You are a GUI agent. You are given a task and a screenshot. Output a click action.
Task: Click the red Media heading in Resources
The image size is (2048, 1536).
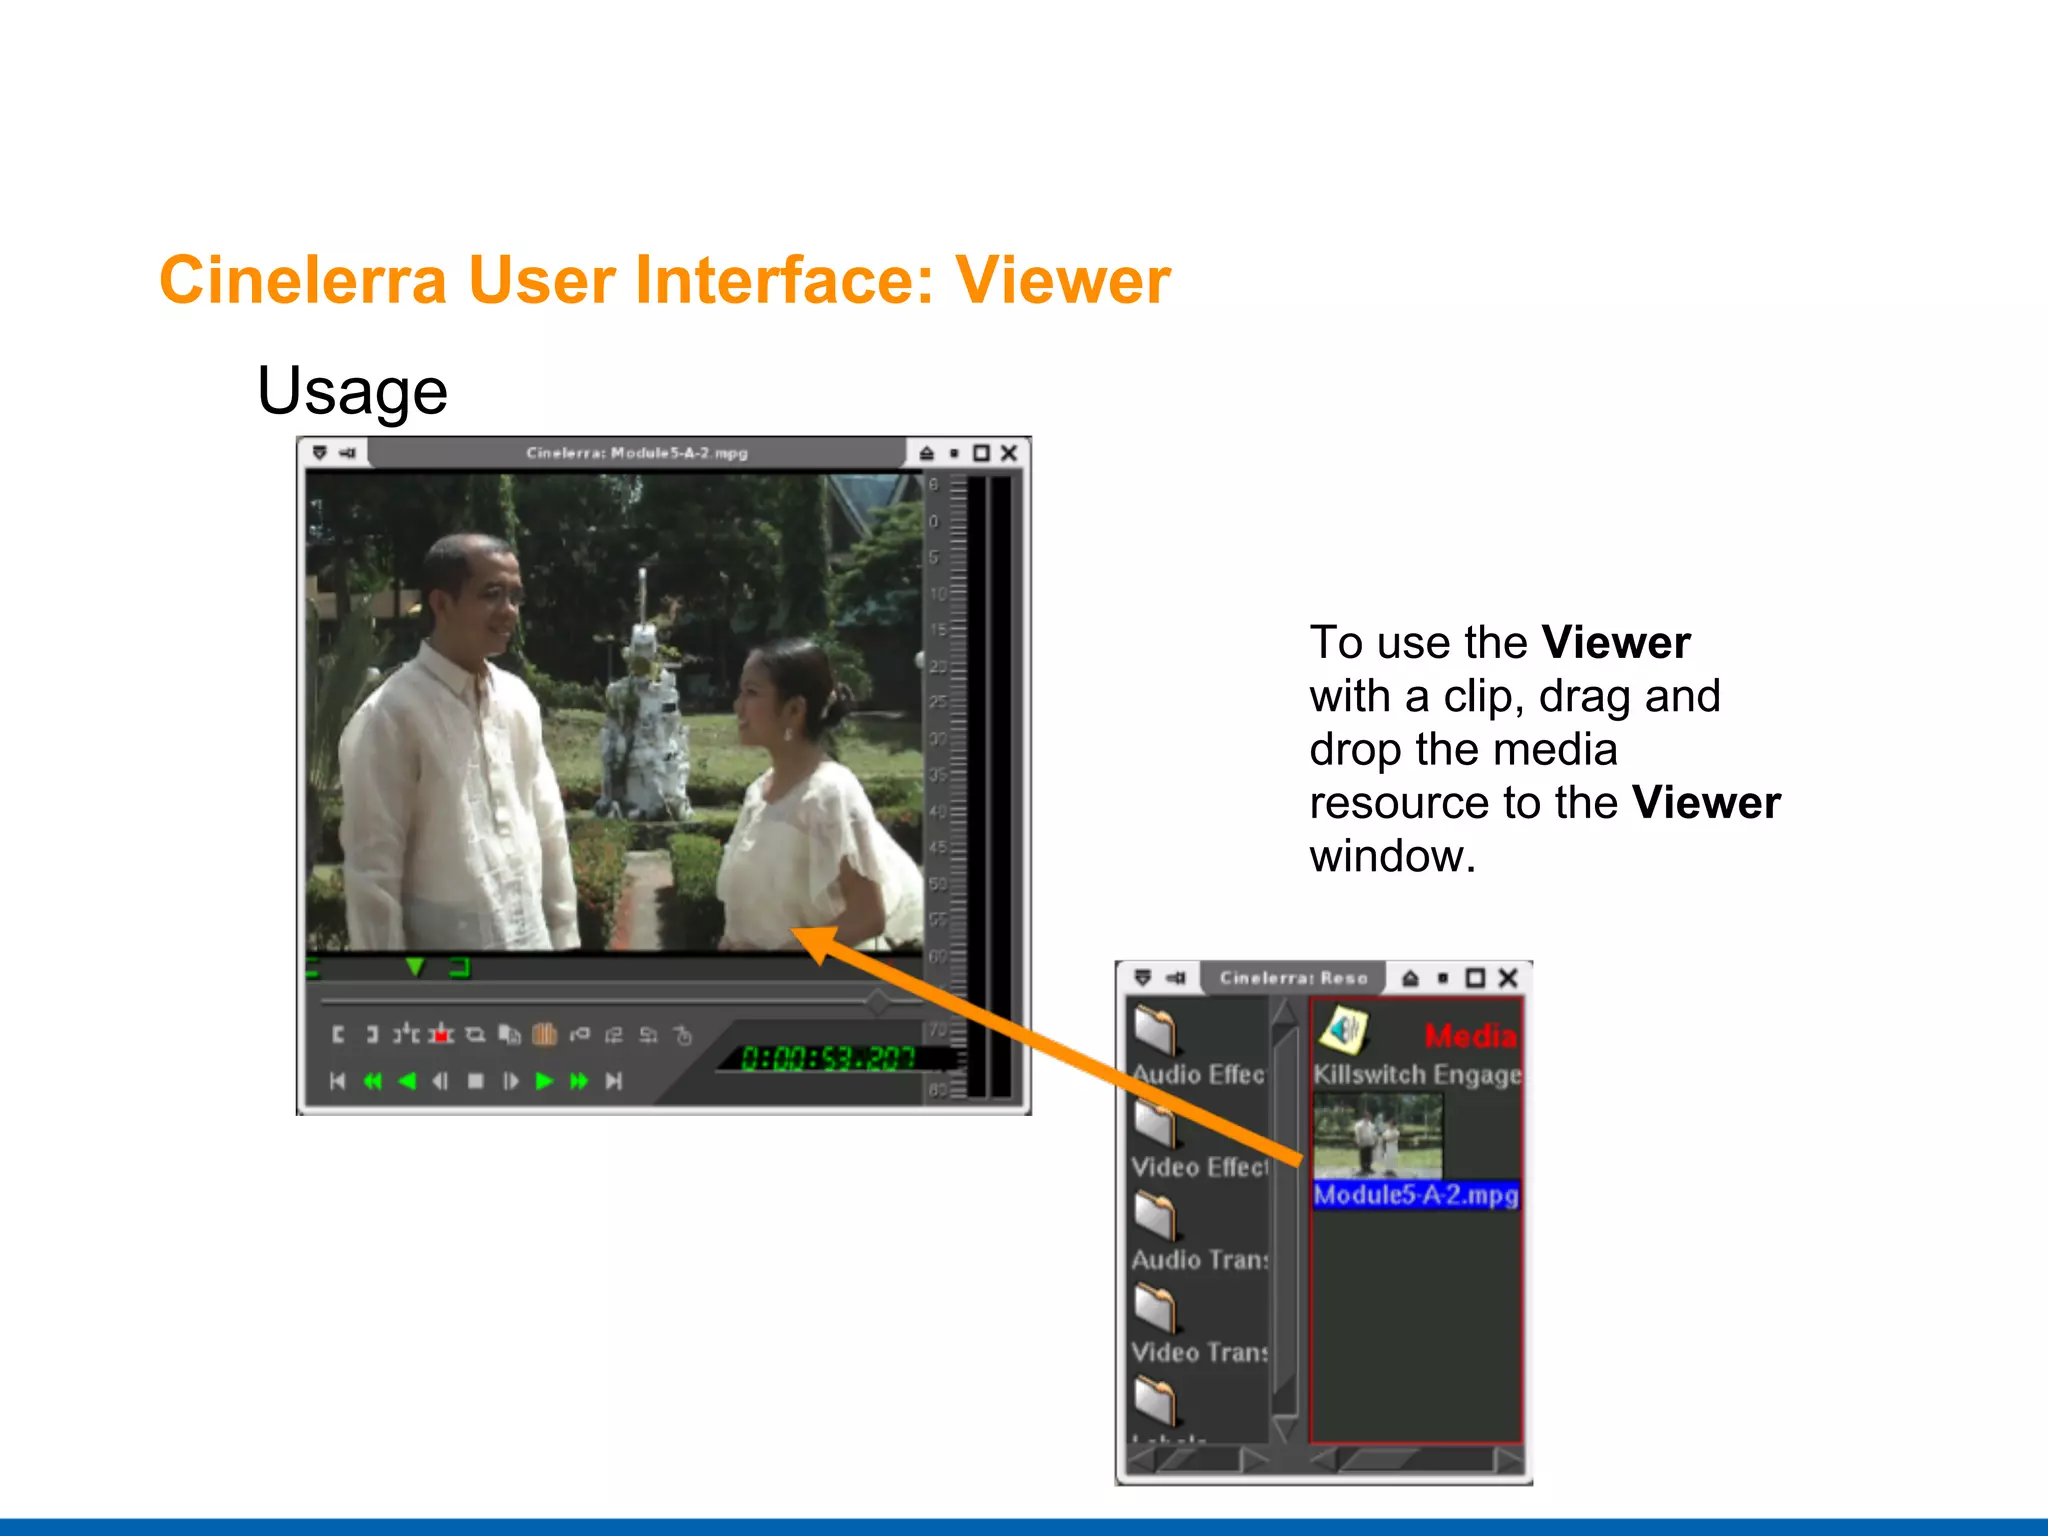pos(1470,1035)
